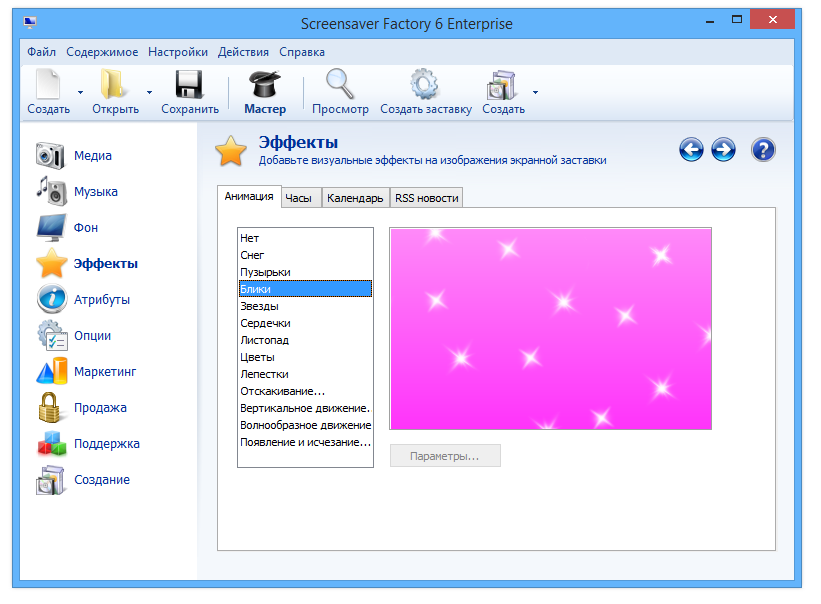The height and width of the screenshot is (604, 821).
Task: Click the Сохранить floppy disk icon
Action: [x=190, y=85]
